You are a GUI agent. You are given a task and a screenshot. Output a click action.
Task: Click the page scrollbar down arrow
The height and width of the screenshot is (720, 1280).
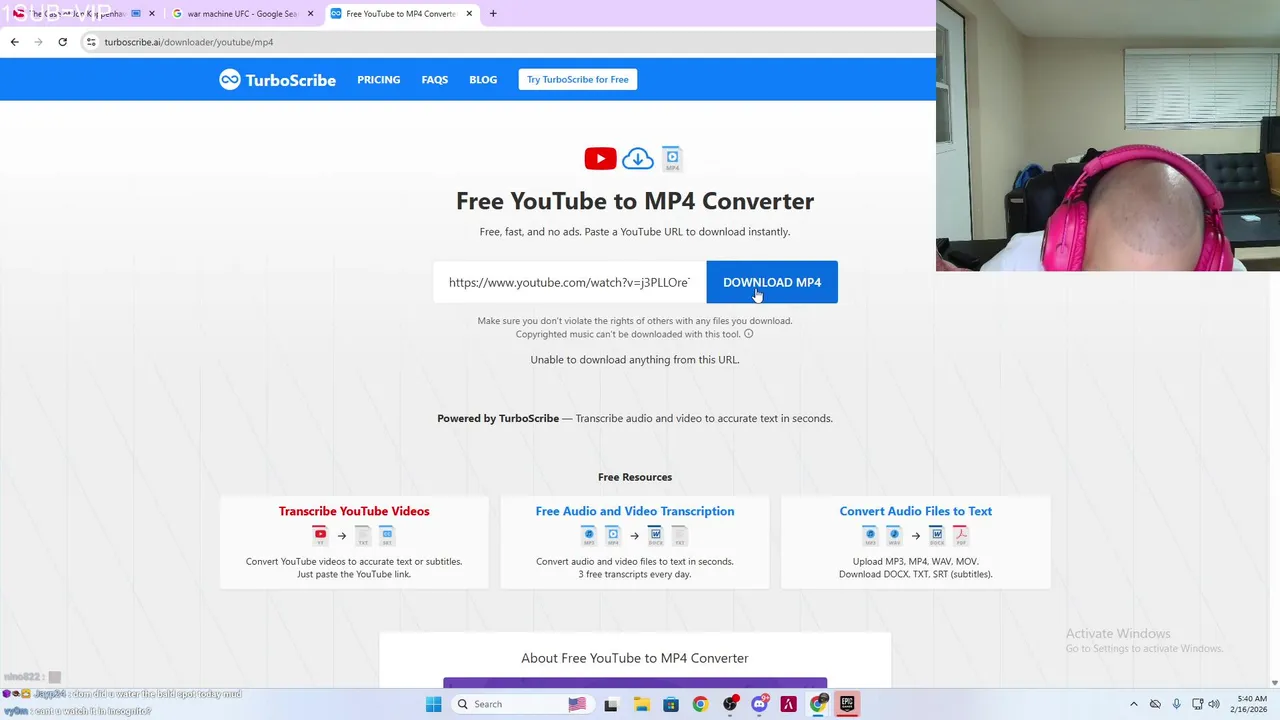pyautogui.click(x=1274, y=683)
